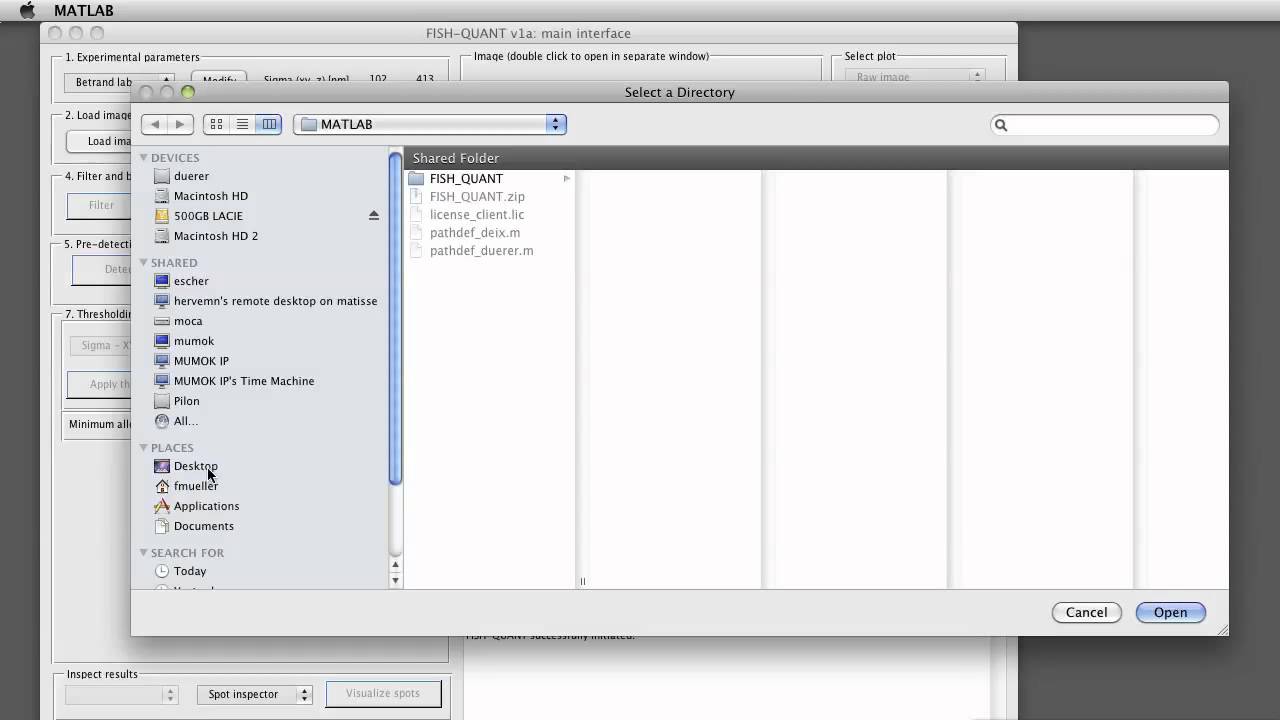Viewport: 1280px width, 720px height.
Task: Go forward in directory dialog
Action: pyautogui.click(x=180, y=124)
